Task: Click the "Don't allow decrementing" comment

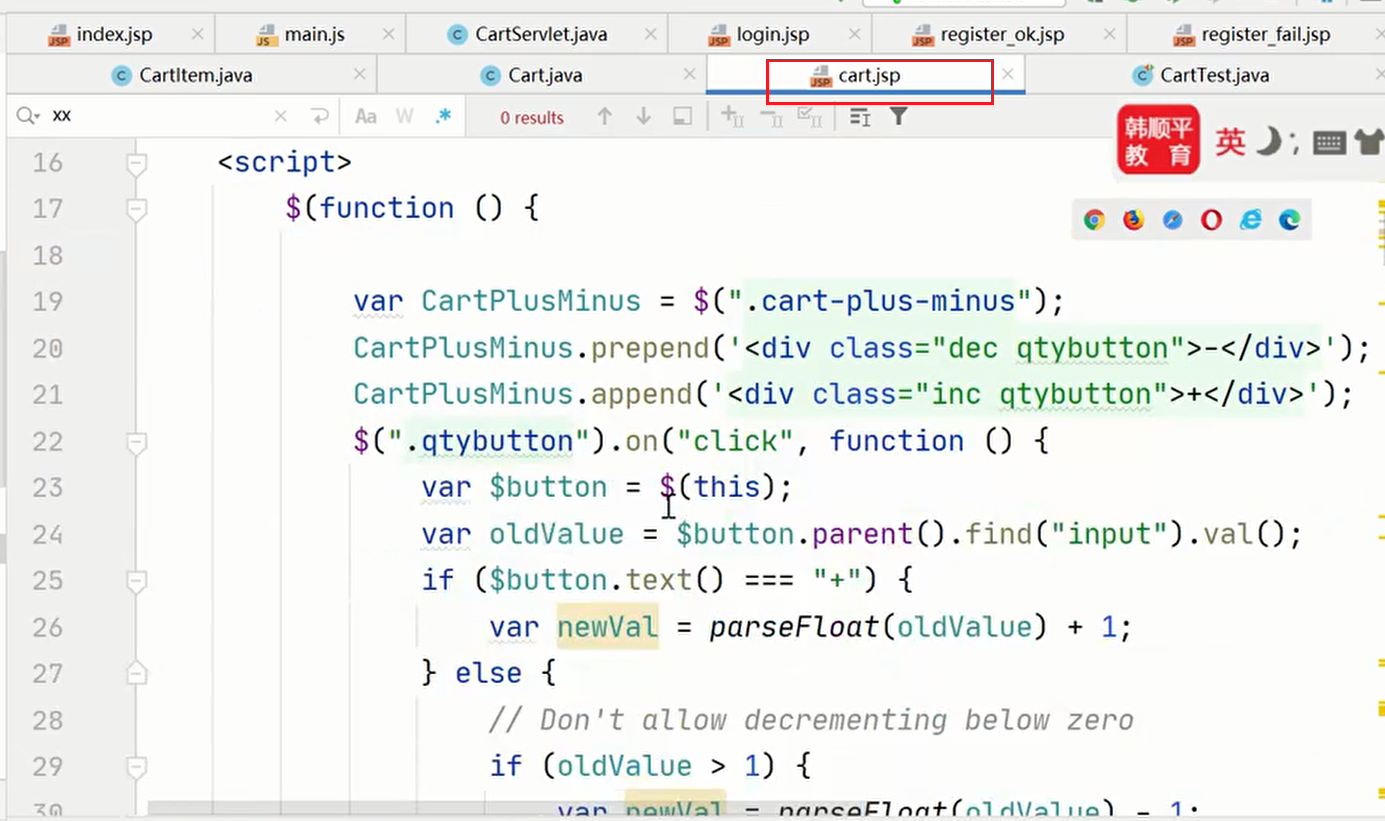Action: pos(811,719)
